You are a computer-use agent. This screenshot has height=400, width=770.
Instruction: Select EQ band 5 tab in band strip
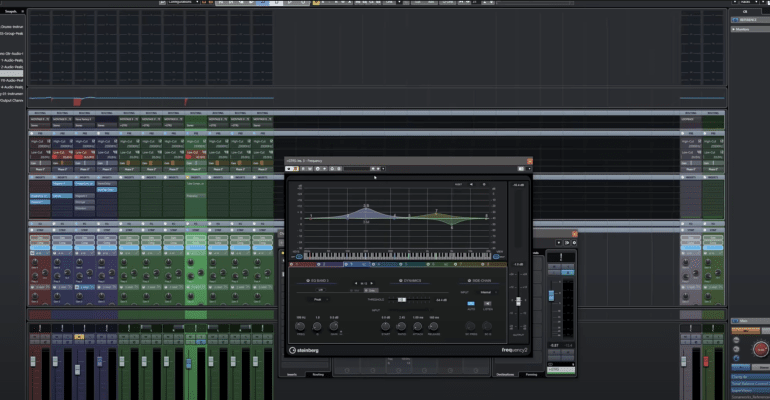pyautogui.click(x=412, y=265)
